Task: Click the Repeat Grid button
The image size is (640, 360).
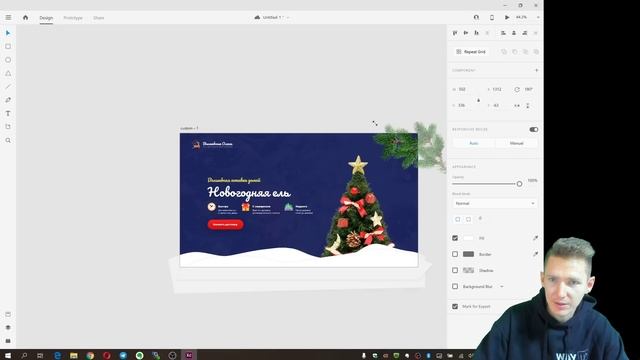Action: coord(471,52)
